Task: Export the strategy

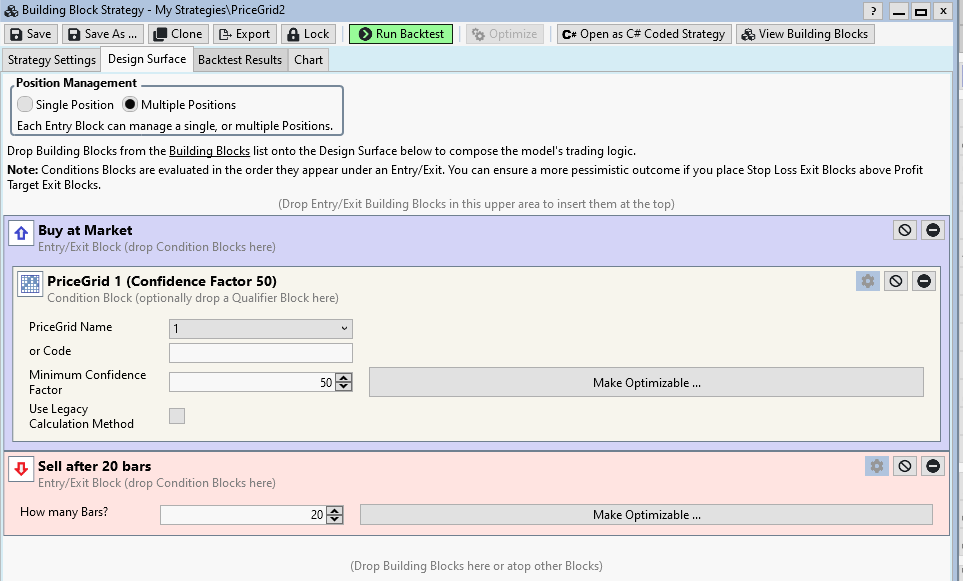Action: [245, 34]
